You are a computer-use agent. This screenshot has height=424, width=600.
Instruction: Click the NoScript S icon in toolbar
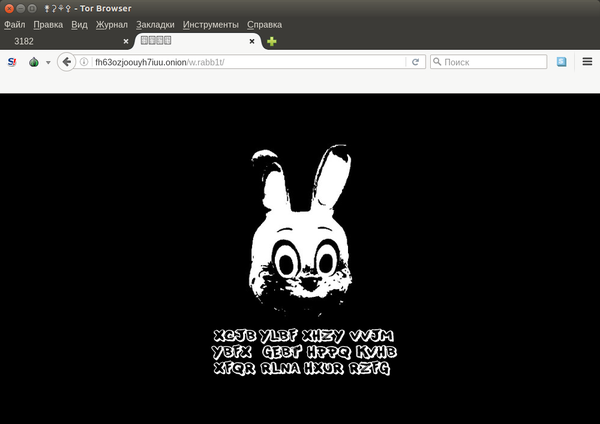pos(13,62)
